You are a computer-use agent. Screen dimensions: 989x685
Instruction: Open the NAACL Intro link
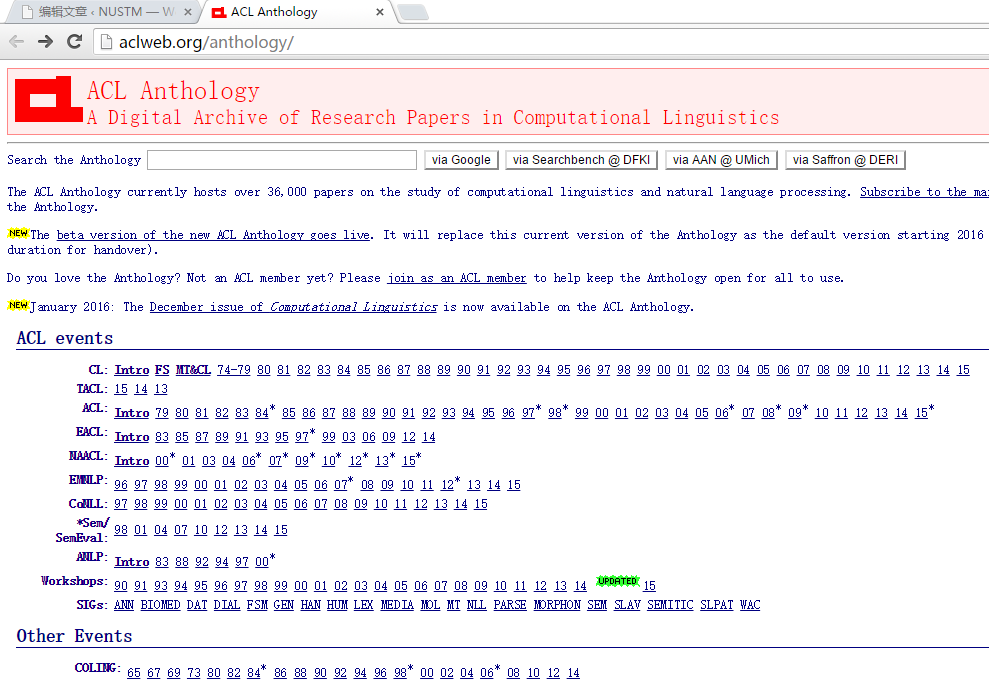pos(132,460)
